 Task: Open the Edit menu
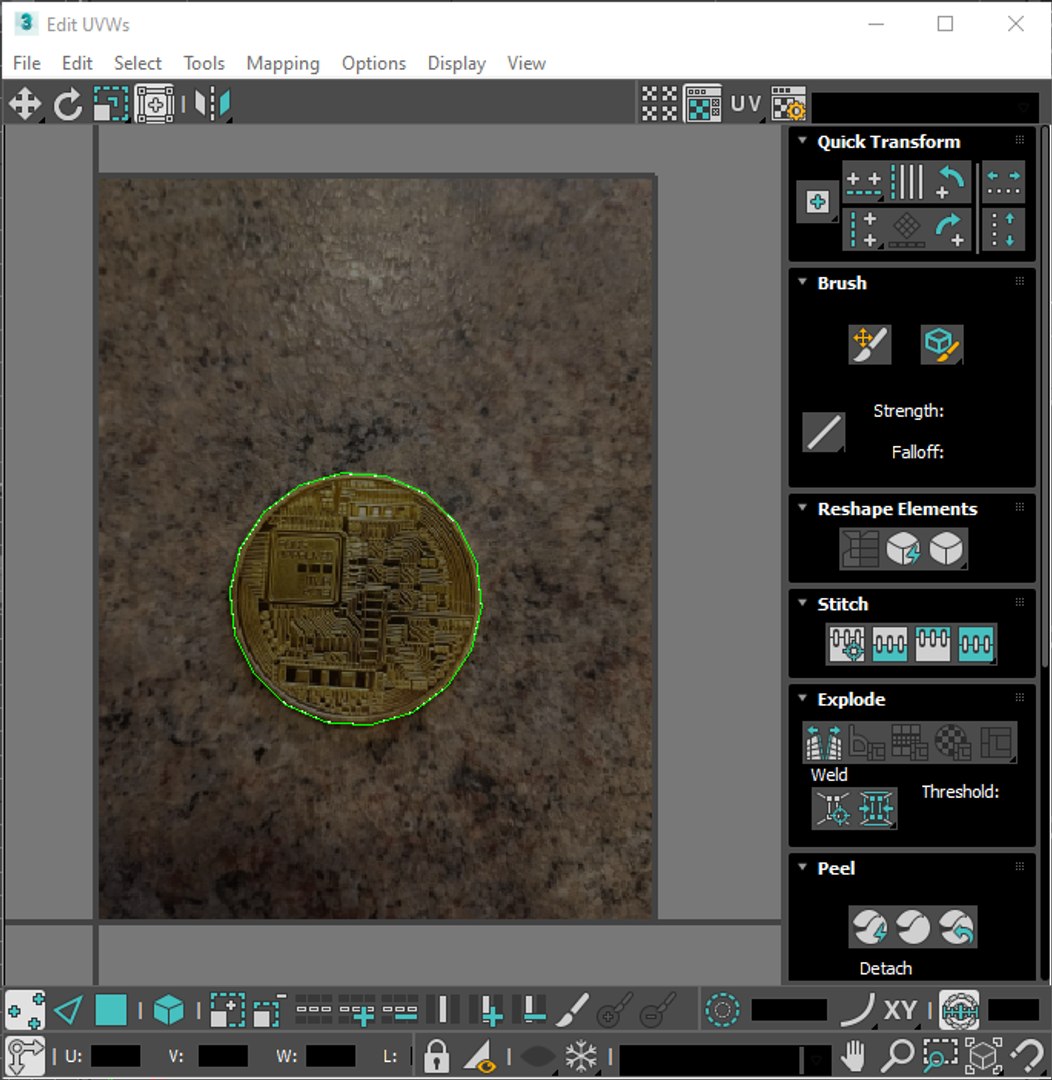(77, 63)
